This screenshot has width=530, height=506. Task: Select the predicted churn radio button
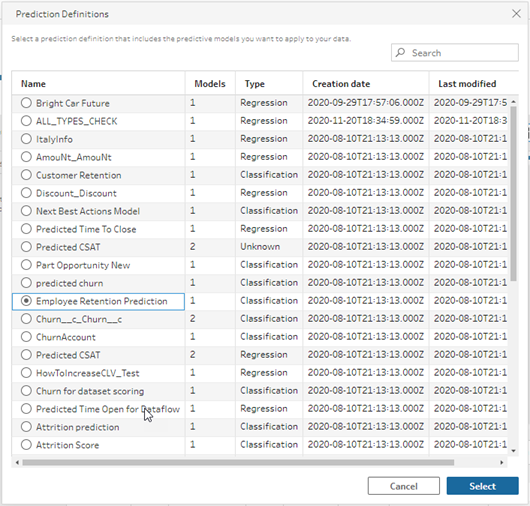click(x=26, y=283)
